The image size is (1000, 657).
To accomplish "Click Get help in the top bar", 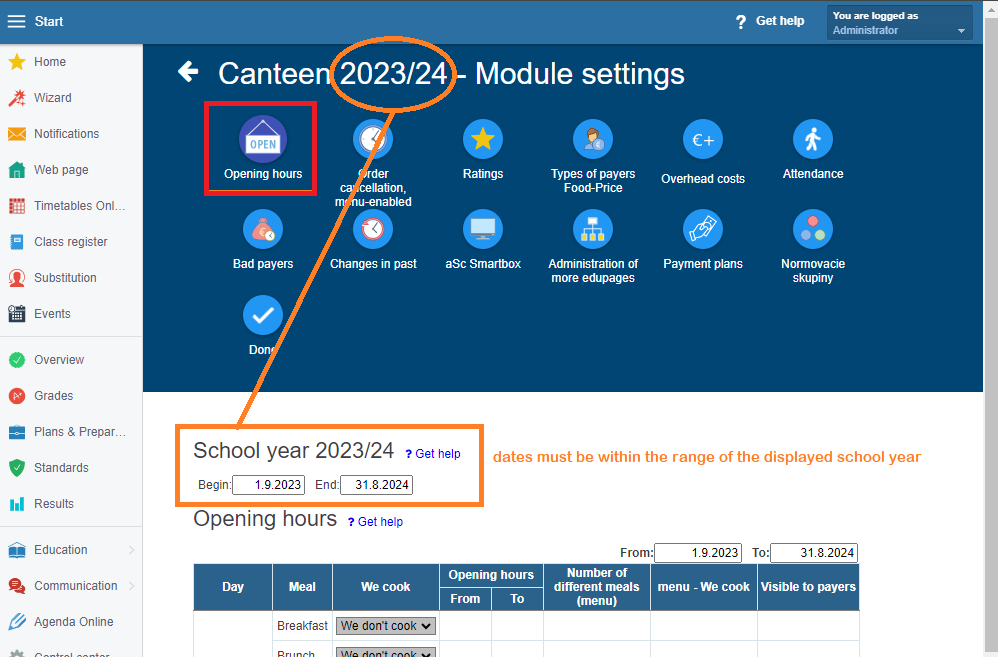I will (770, 21).
